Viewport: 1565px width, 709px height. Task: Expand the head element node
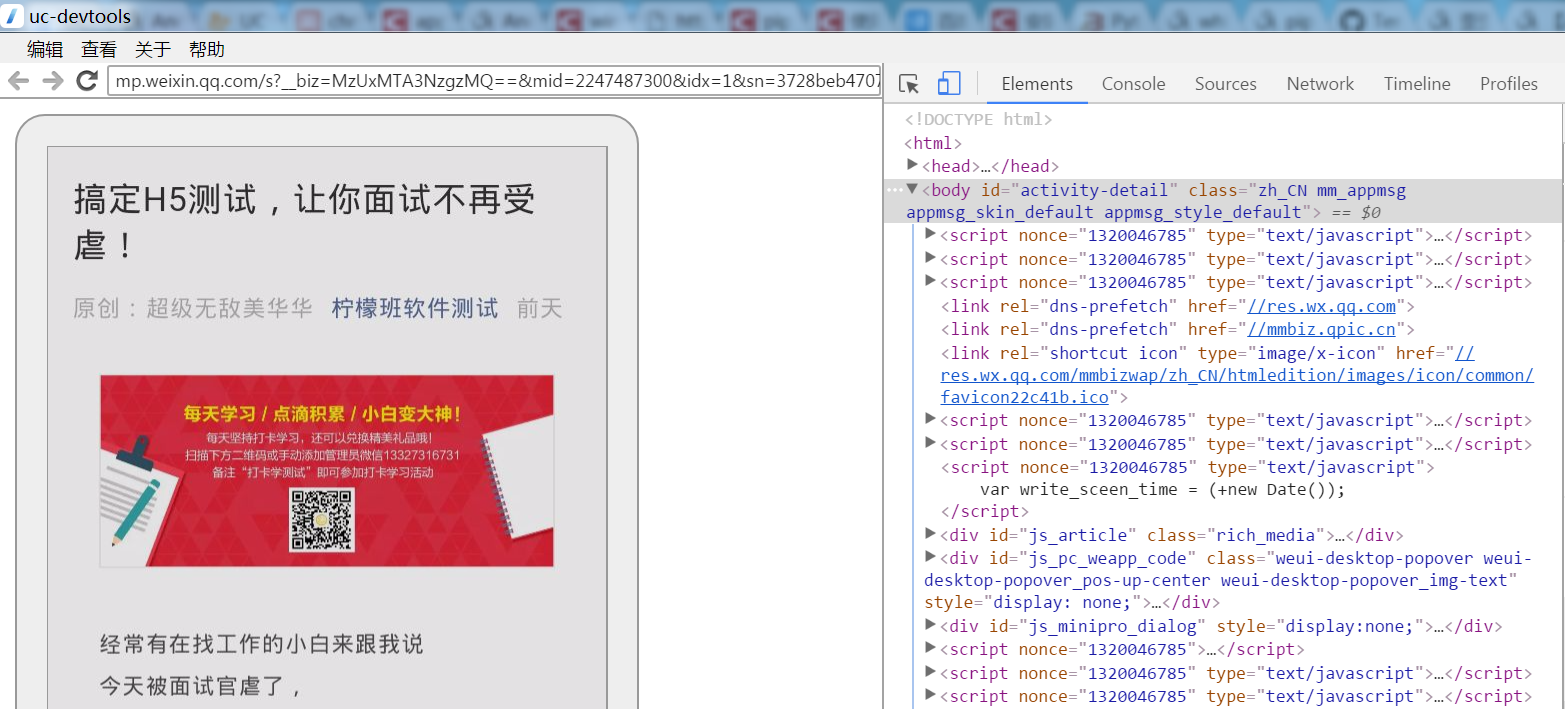(912, 165)
